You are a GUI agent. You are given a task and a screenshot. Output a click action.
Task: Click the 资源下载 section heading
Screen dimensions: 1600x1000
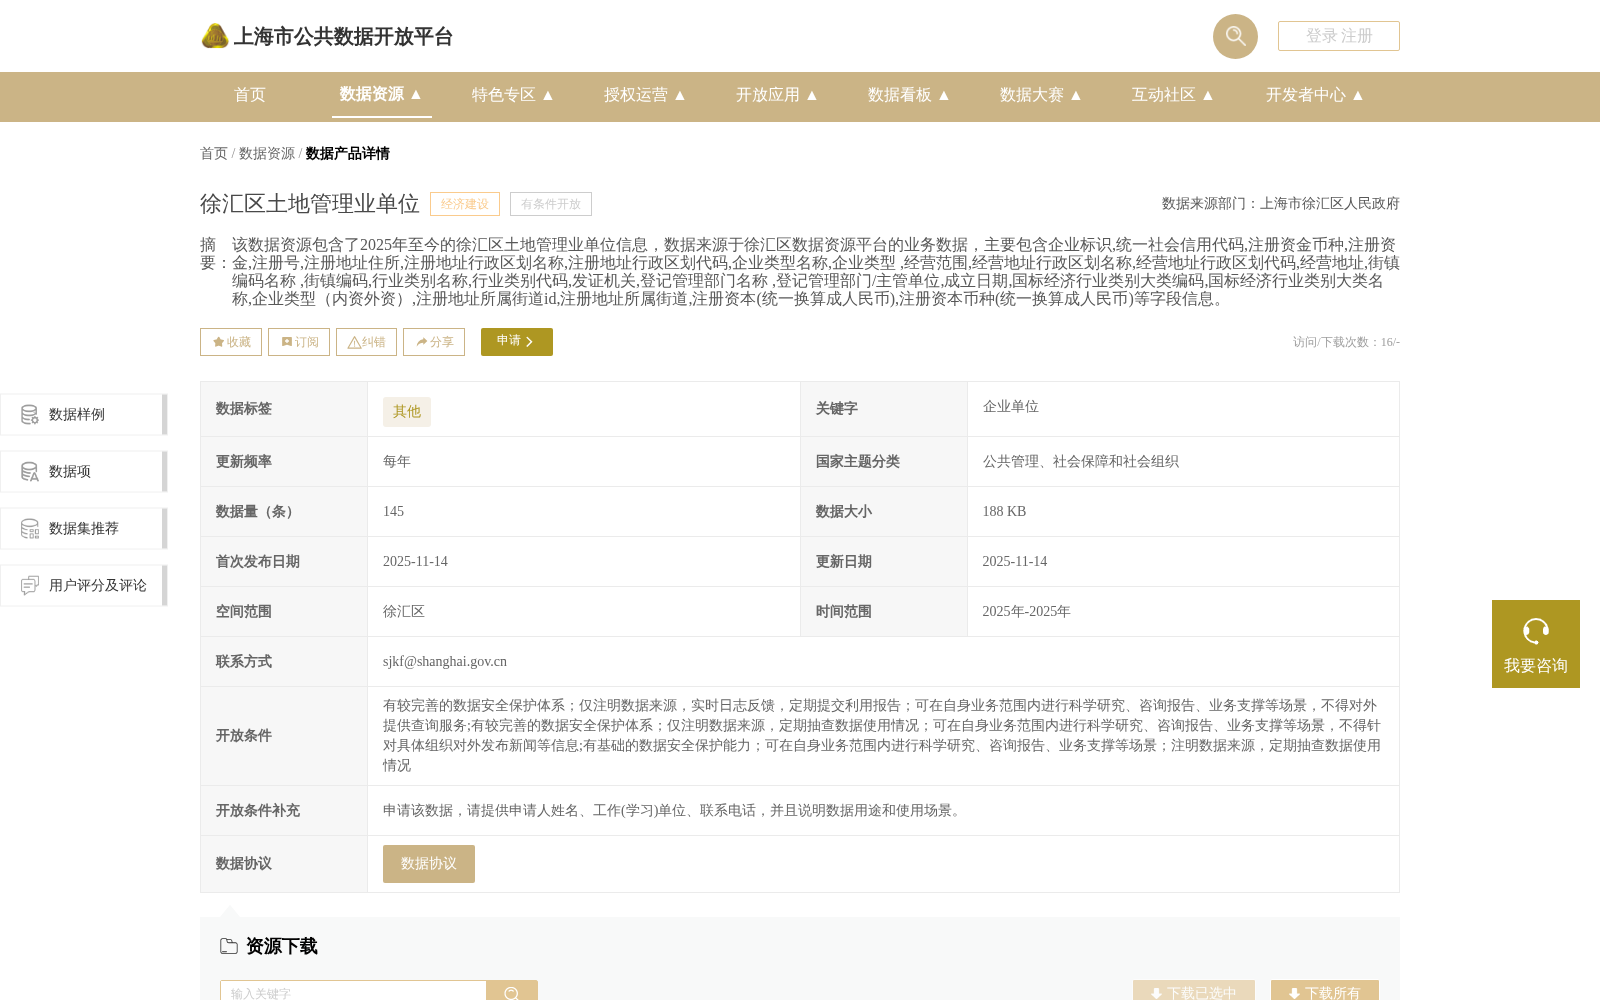point(282,946)
